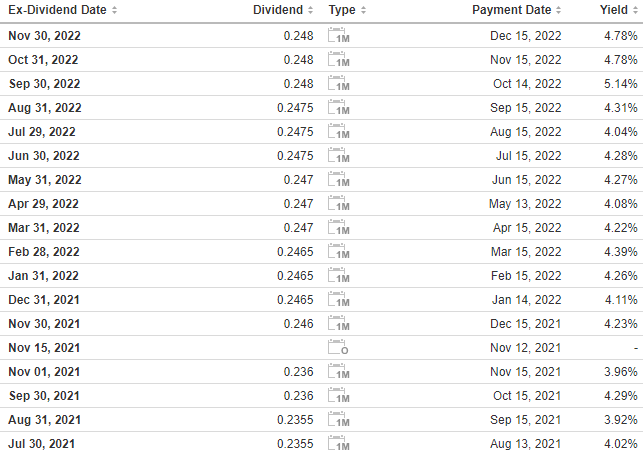Click the Yield column header
643x453 pixels.
coord(613,10)
